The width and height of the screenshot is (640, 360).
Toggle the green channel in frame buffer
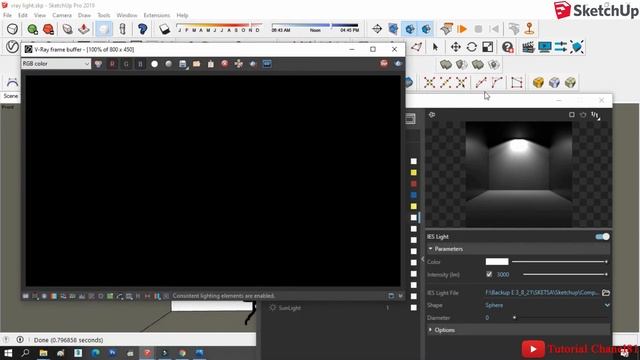point(126,64)
